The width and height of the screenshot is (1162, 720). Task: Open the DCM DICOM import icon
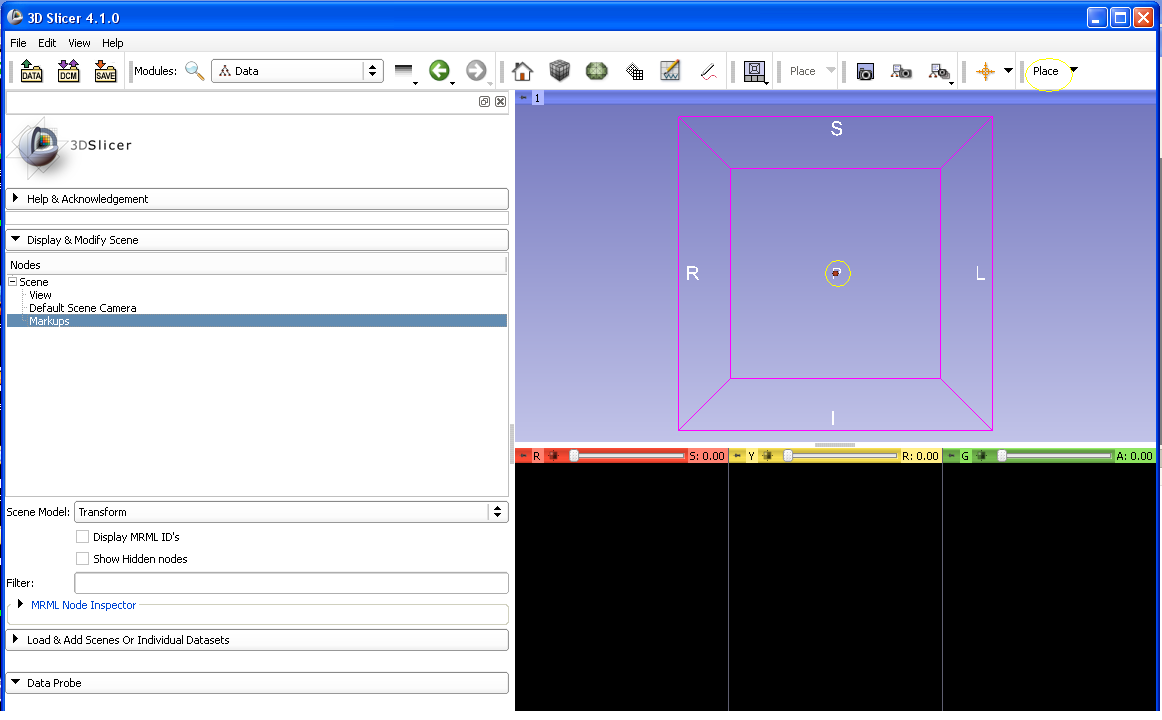click(68, 71)
